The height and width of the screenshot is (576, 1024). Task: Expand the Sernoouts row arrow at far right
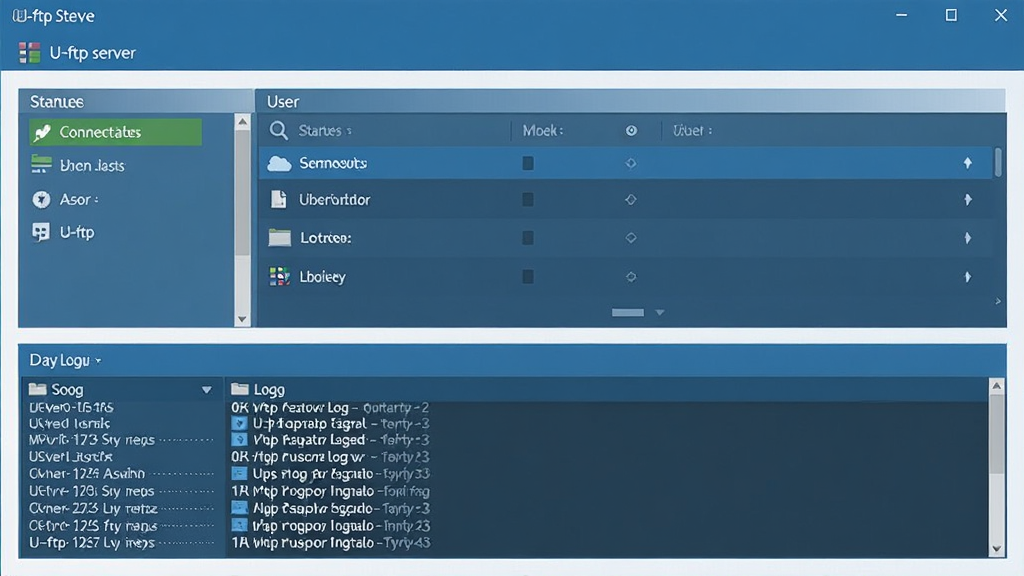[968, 163]
